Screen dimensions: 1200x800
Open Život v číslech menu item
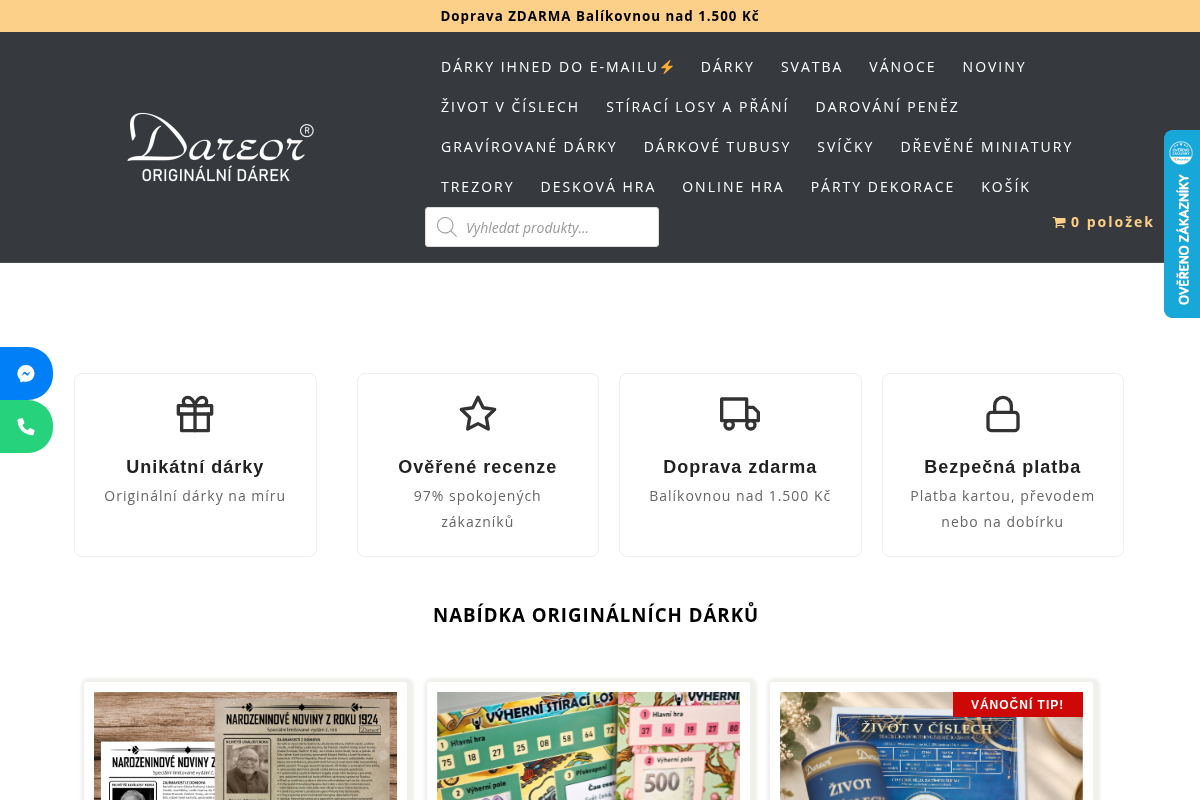(510, 107)
